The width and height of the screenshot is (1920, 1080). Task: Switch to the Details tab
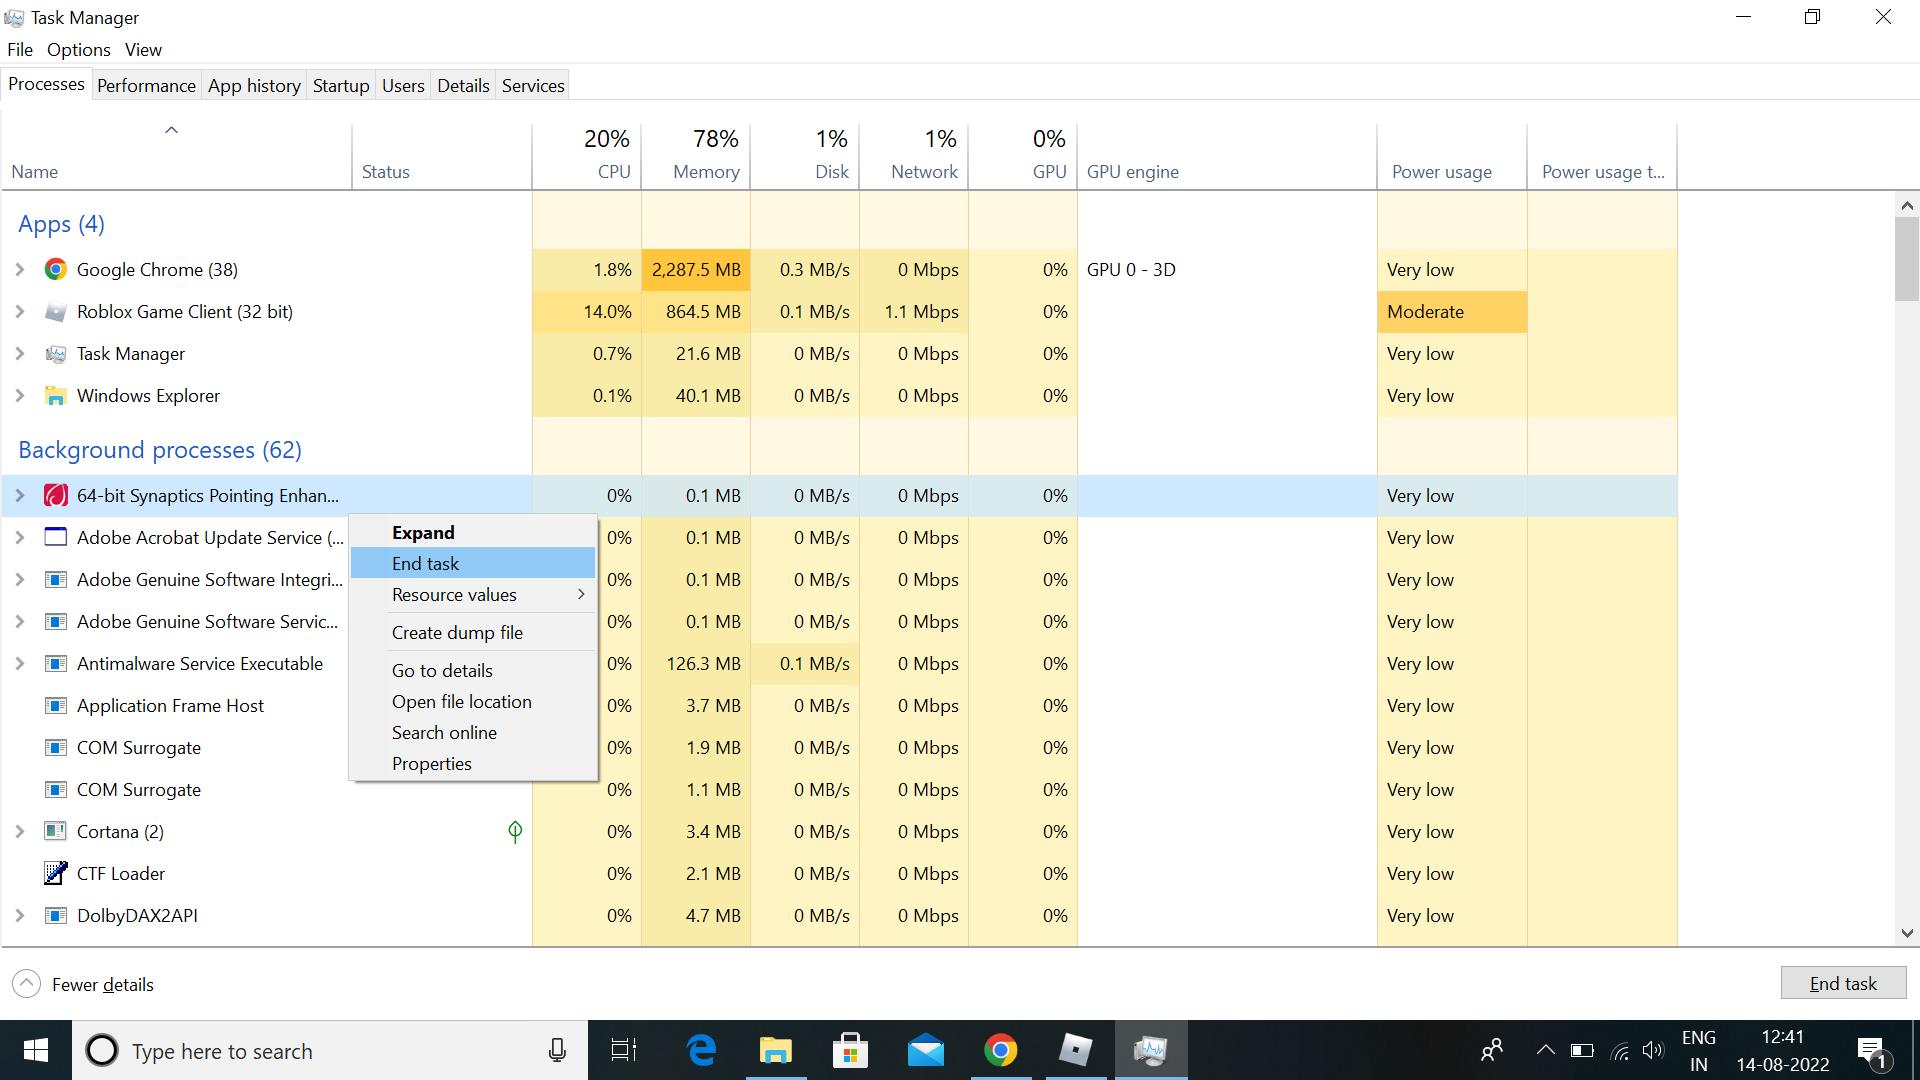coord(463,86)
